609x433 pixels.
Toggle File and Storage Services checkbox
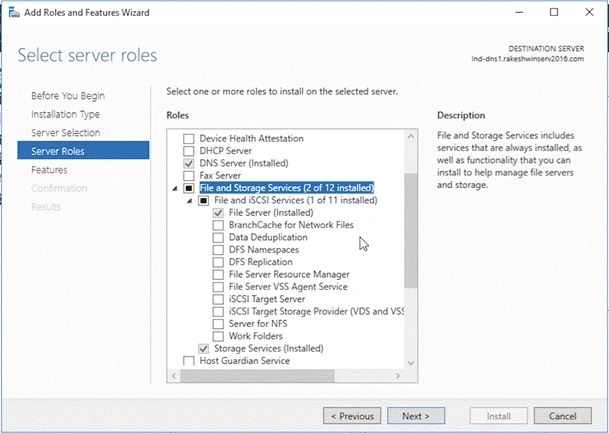coord(188,188)
